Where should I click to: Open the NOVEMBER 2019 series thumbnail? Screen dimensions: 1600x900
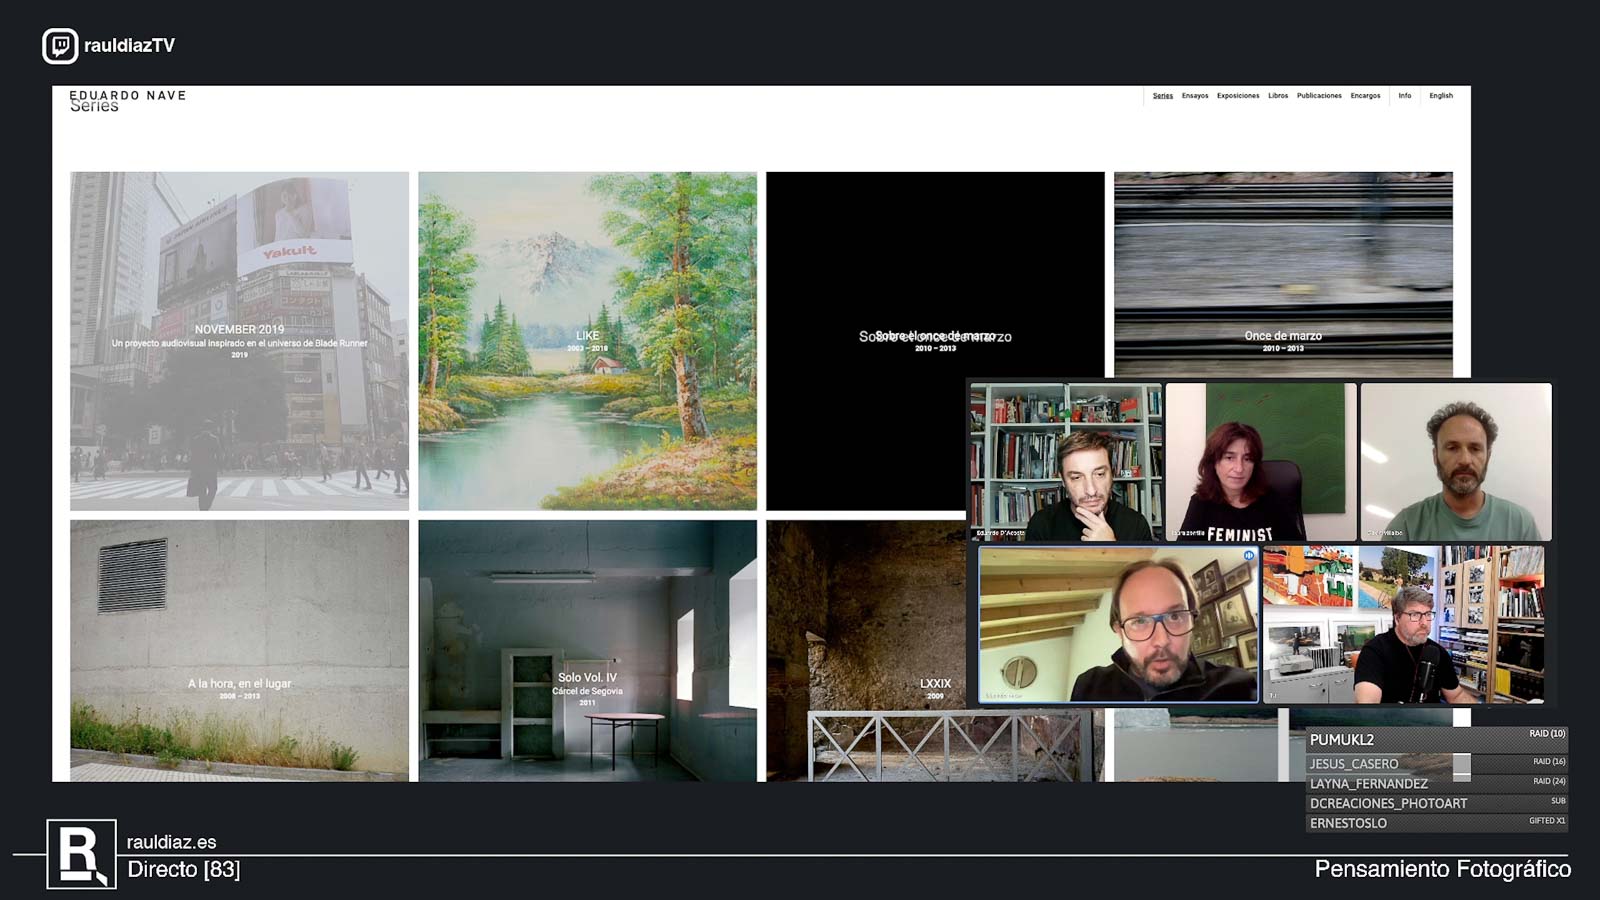pyautogui.click(x=239, y=340)
